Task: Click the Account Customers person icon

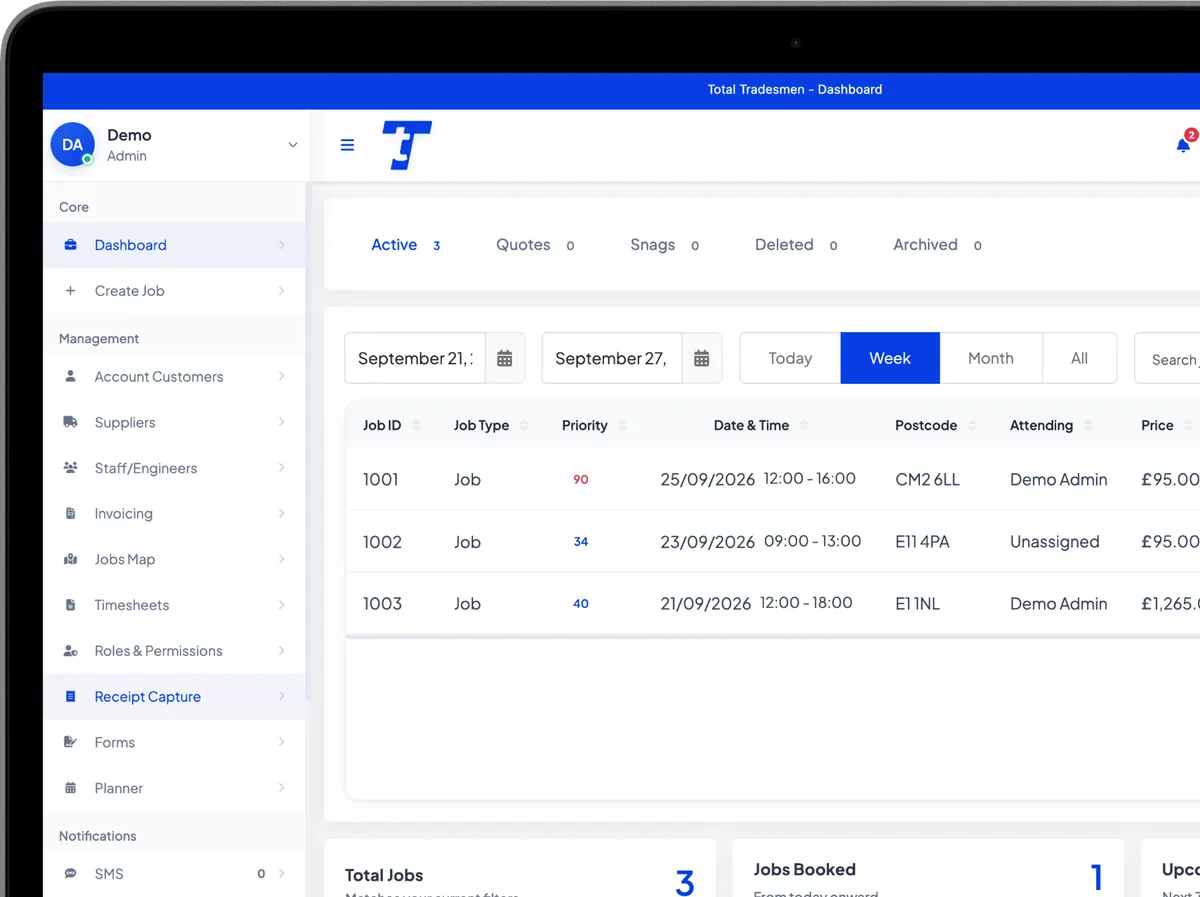Action: [x=70, y=377]
